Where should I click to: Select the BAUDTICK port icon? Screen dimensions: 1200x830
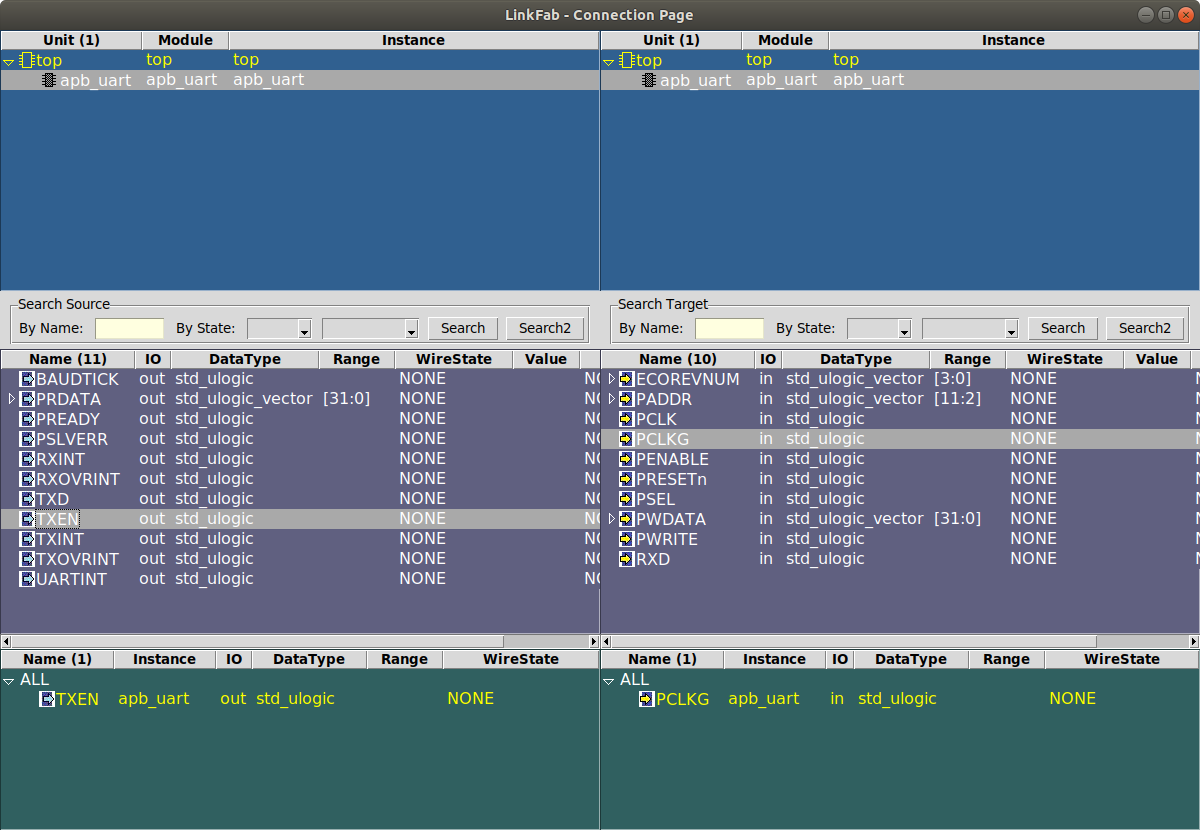[28, 379]
